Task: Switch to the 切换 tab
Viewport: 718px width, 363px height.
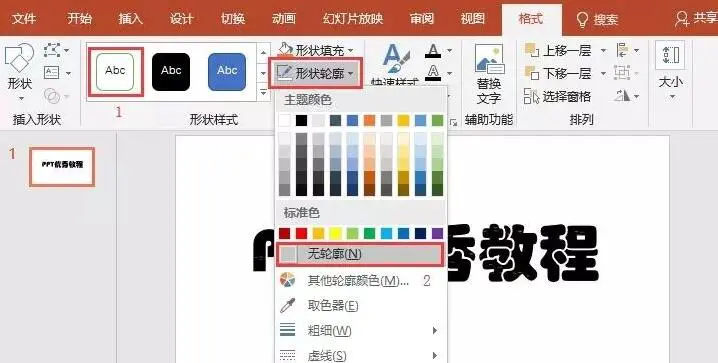Action: point(233,19)
